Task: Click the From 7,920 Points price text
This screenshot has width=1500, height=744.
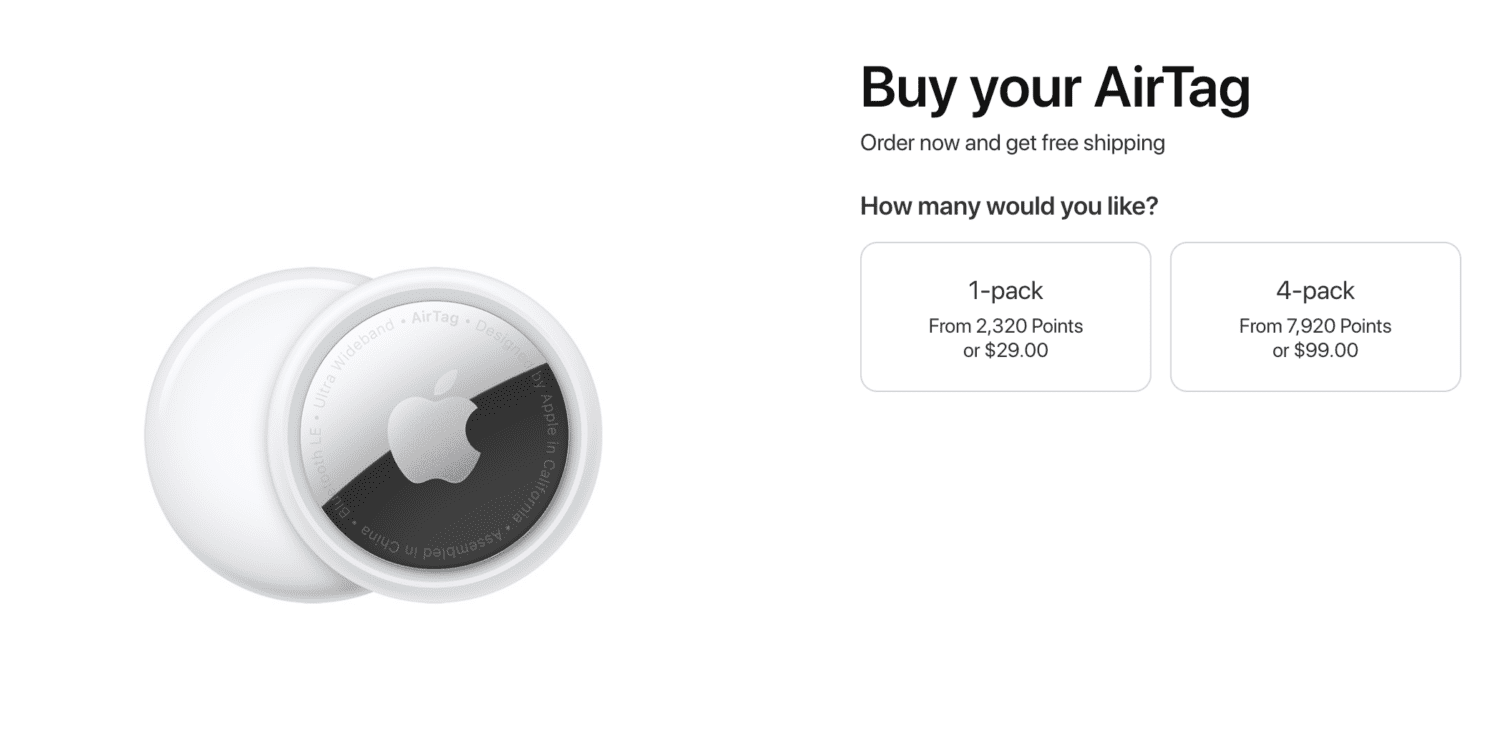Action: 1314,326
